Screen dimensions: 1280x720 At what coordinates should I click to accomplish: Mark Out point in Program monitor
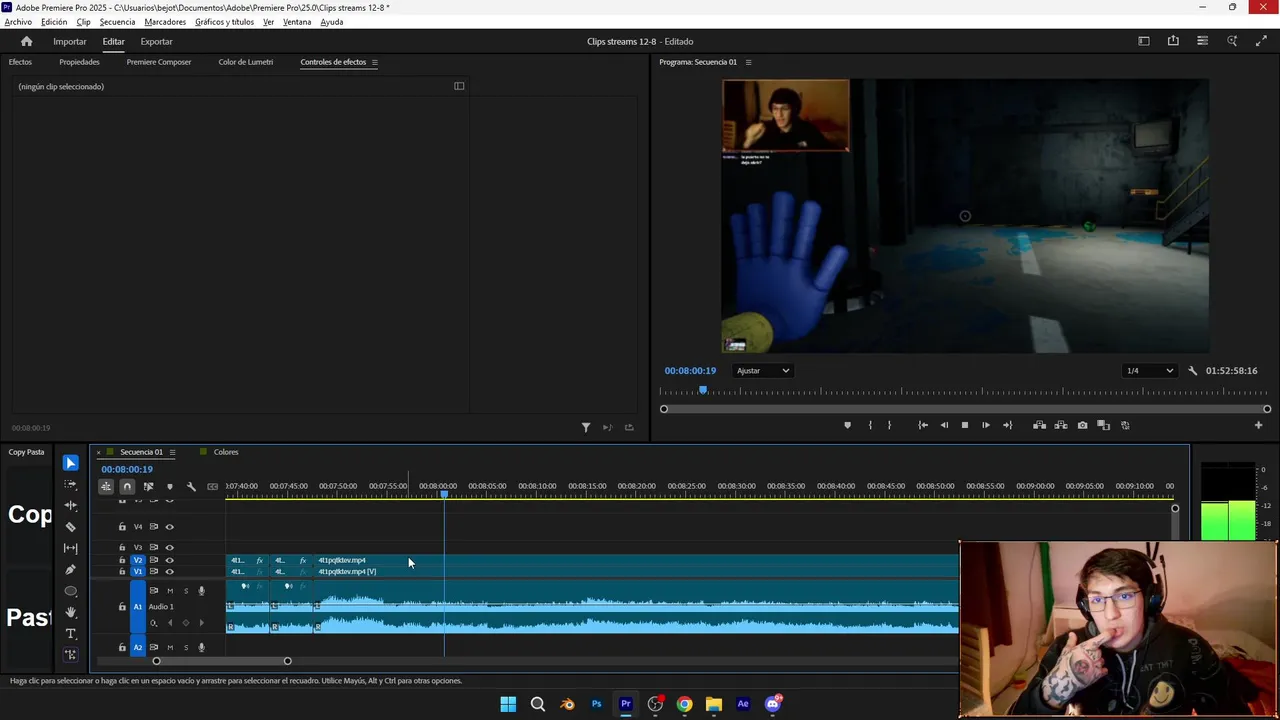point(889,425)
